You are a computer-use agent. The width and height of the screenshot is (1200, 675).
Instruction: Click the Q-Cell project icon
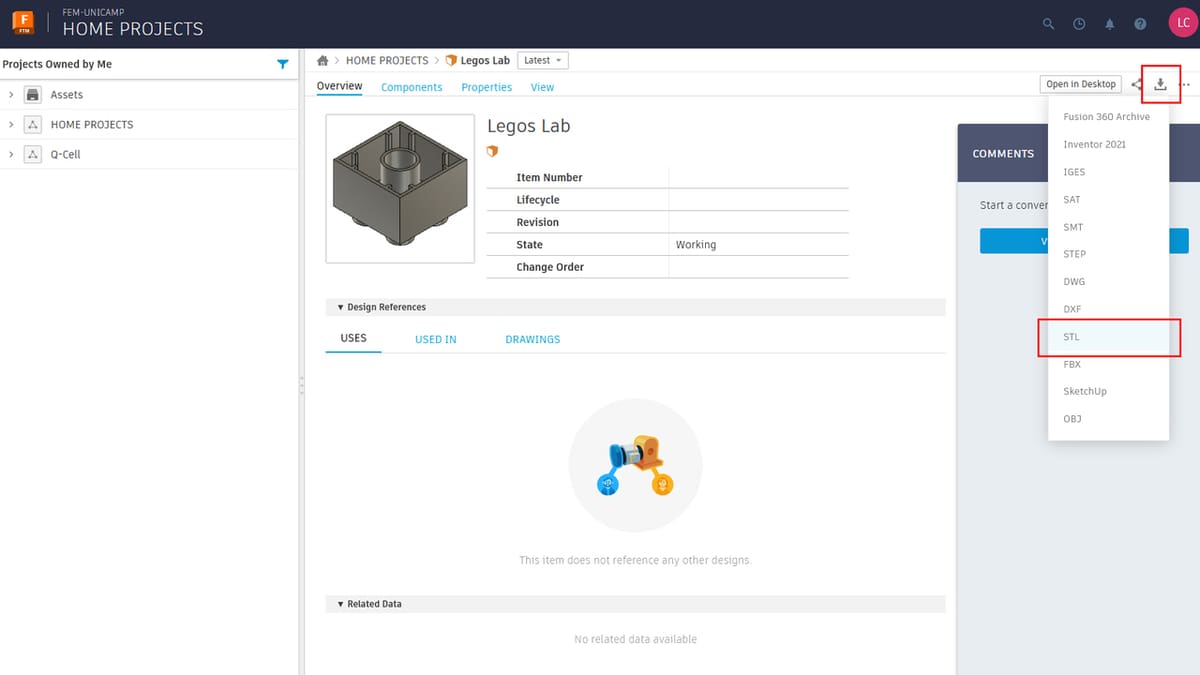[33, 155]
